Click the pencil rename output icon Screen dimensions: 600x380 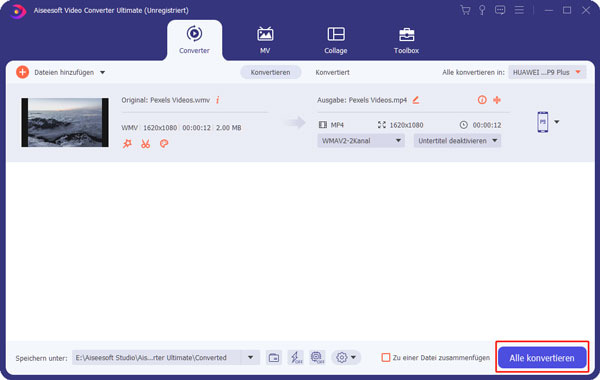(x=416, y=100)
